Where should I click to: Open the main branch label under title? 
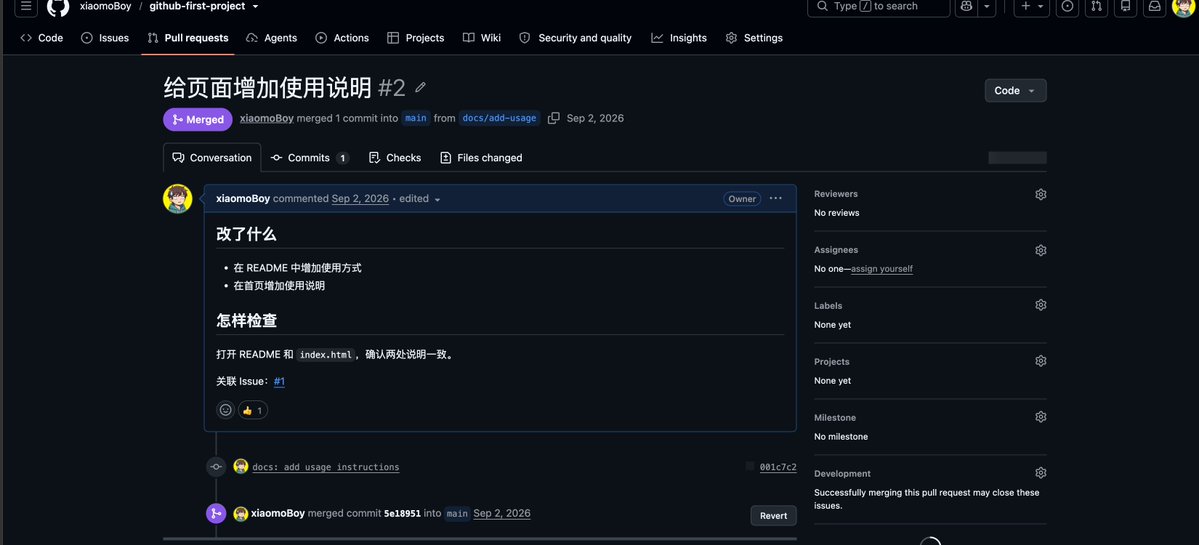click(x=416, y=118)
